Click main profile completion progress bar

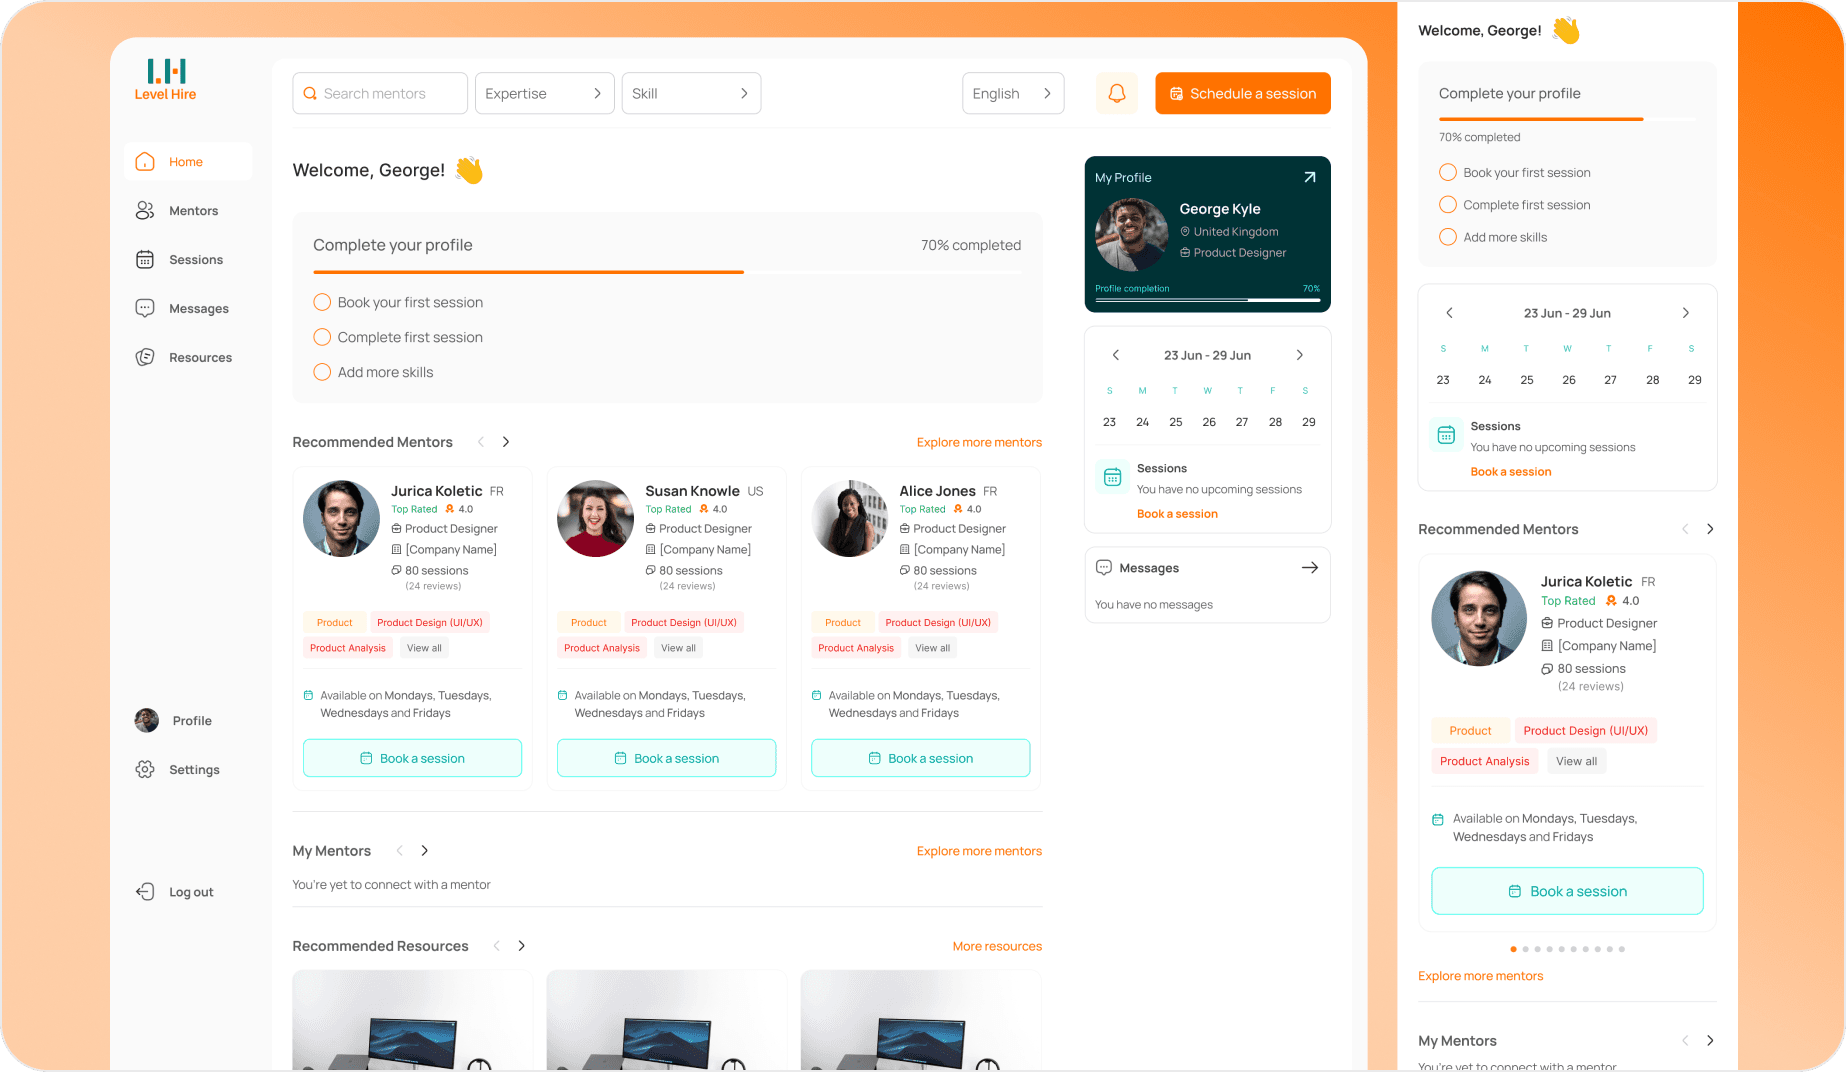[x=667, y=272]
